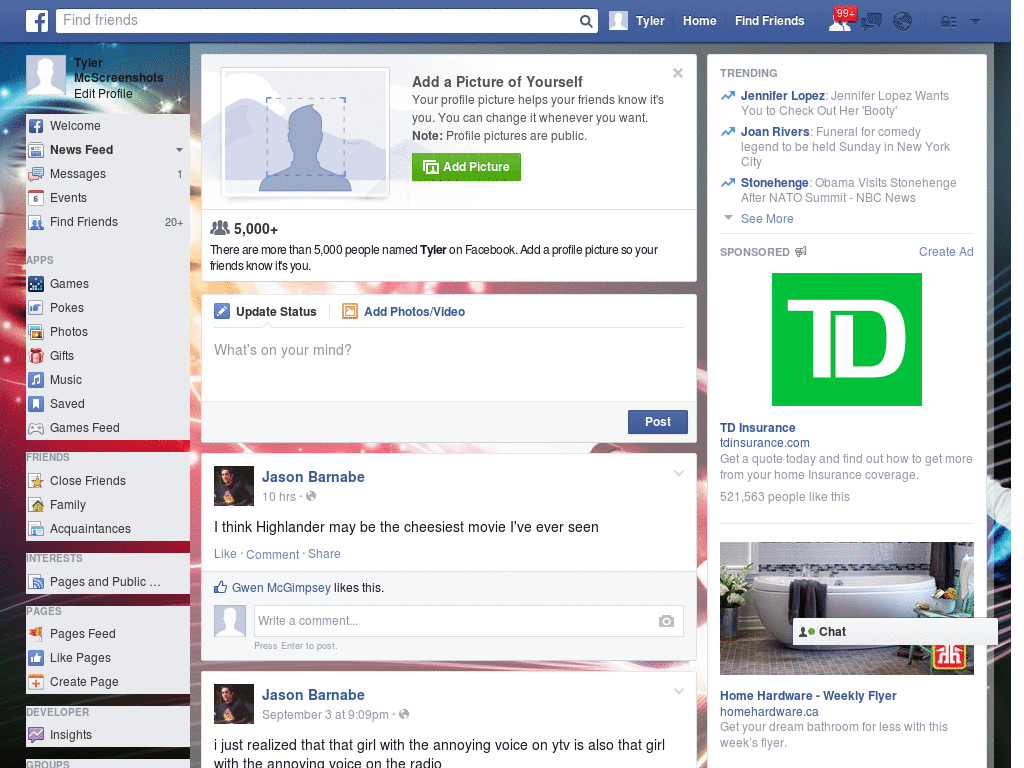Click the Welcome sidebar icon

click(x=36, y=126)
